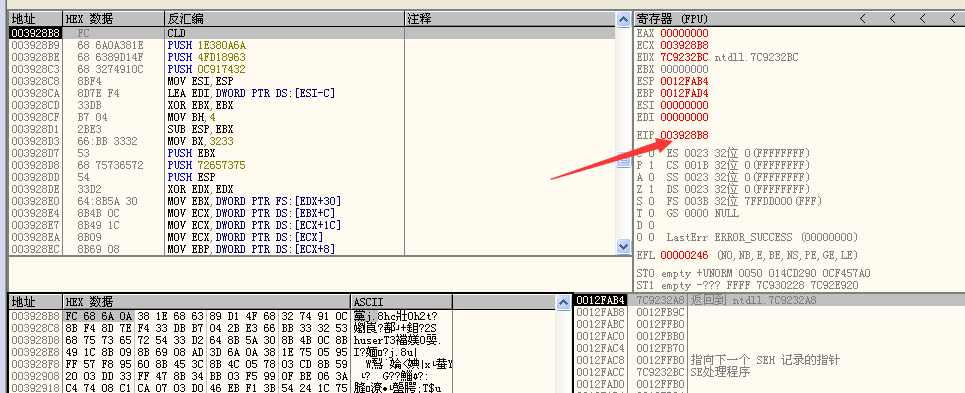Select MOV ECX,DWORD PTR DS:[EBX+C] line
The width and height of the screenshot is (965, 393).
pos(312,213)
